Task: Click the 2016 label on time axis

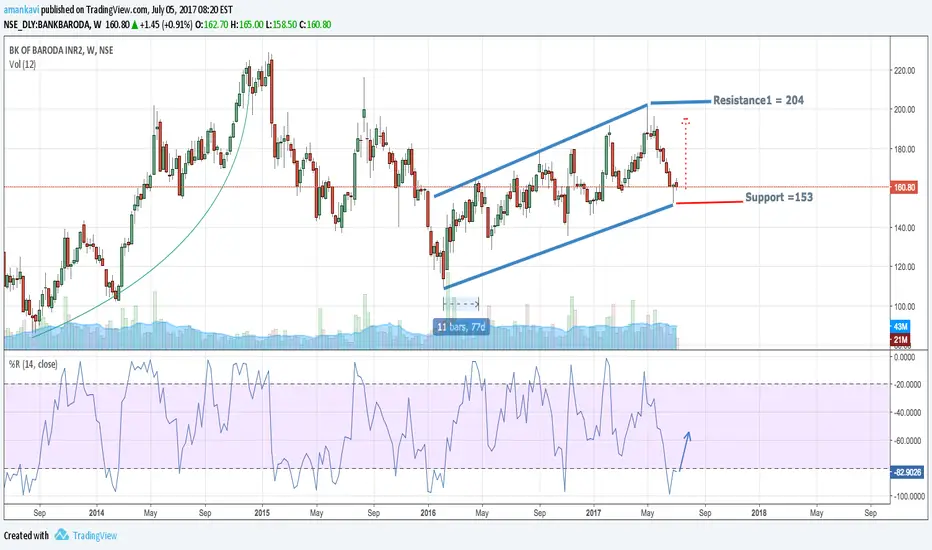Action: [428, 513]
